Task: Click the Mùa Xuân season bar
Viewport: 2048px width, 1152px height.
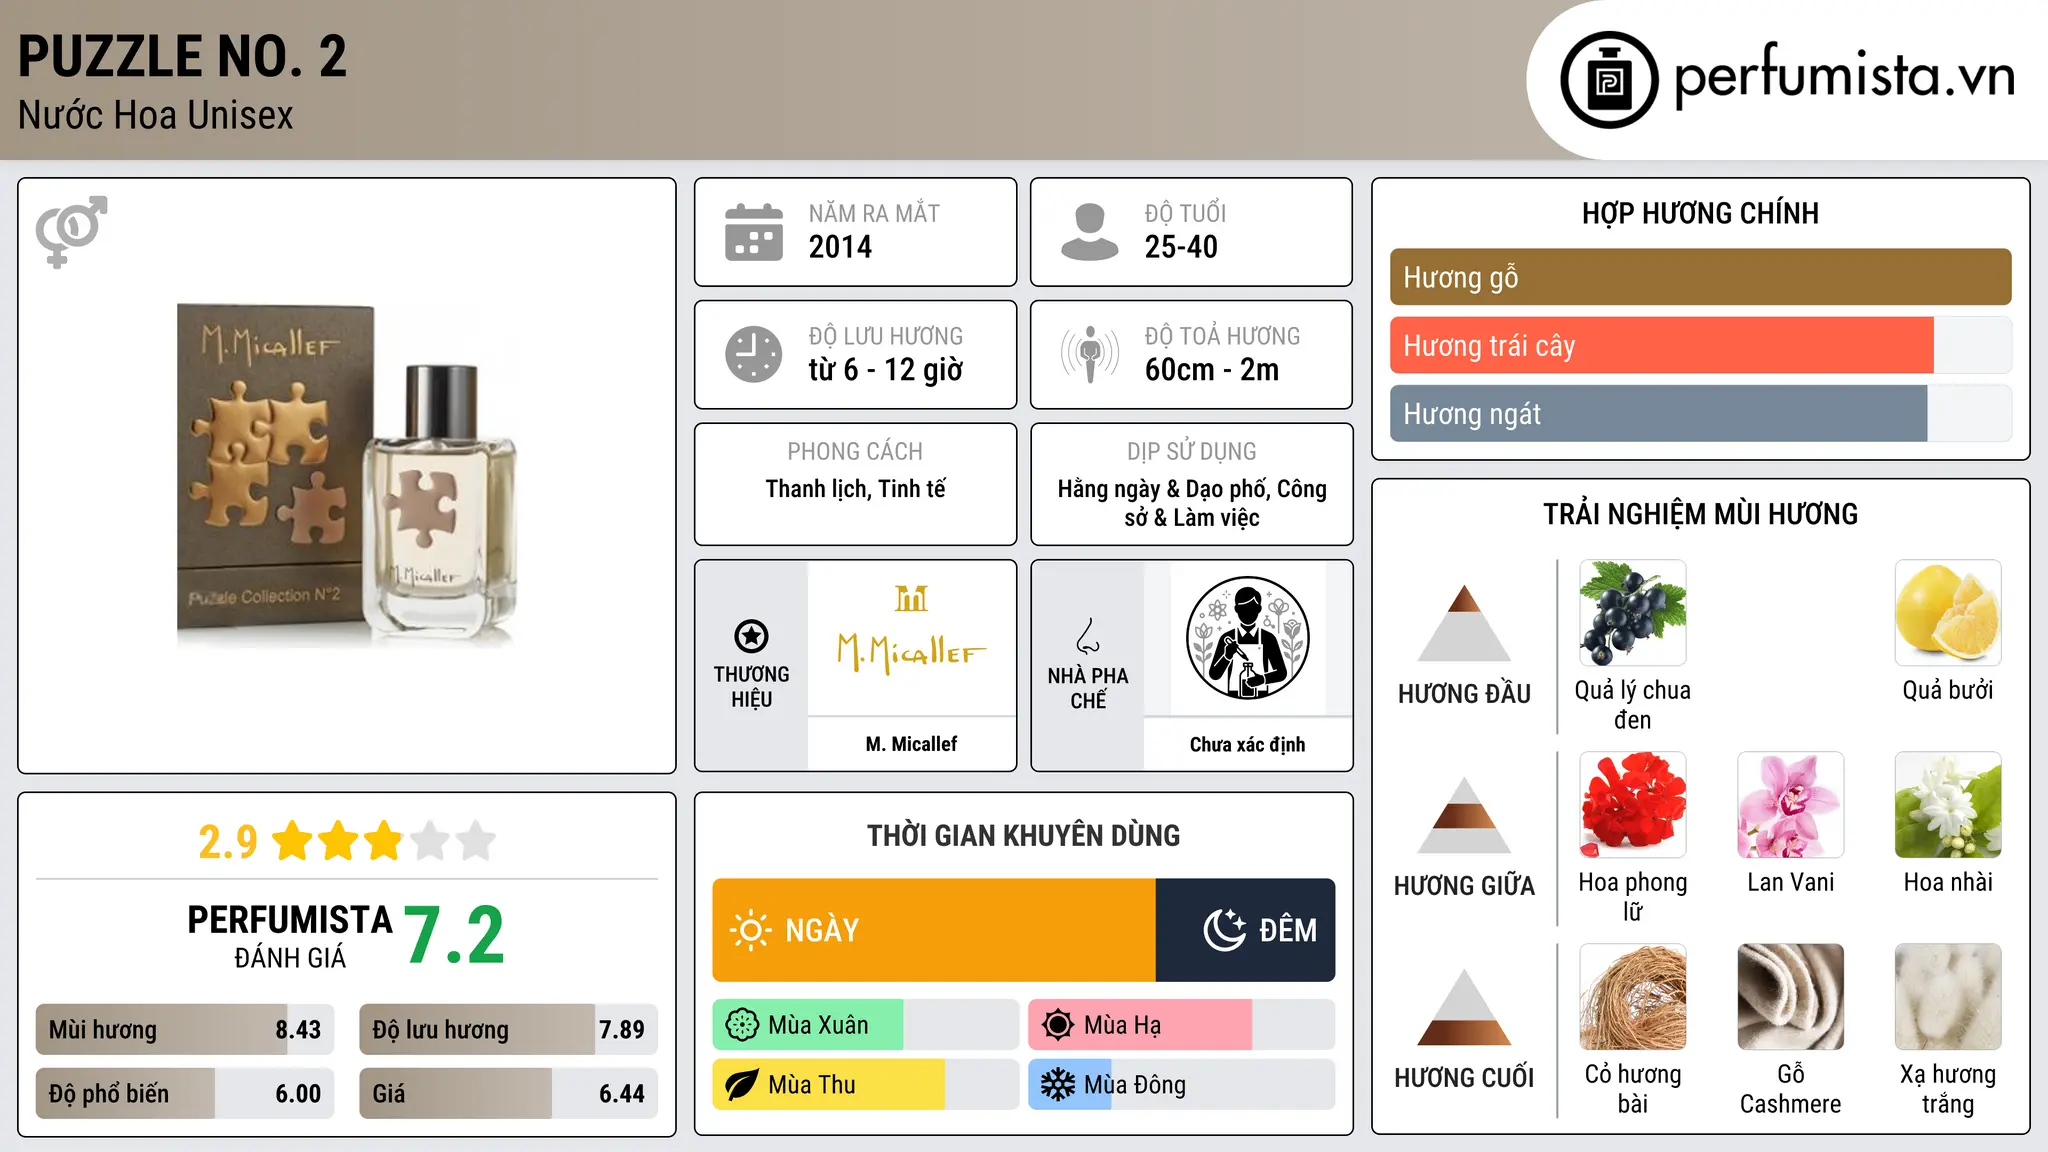Action: coord(866,1025)
